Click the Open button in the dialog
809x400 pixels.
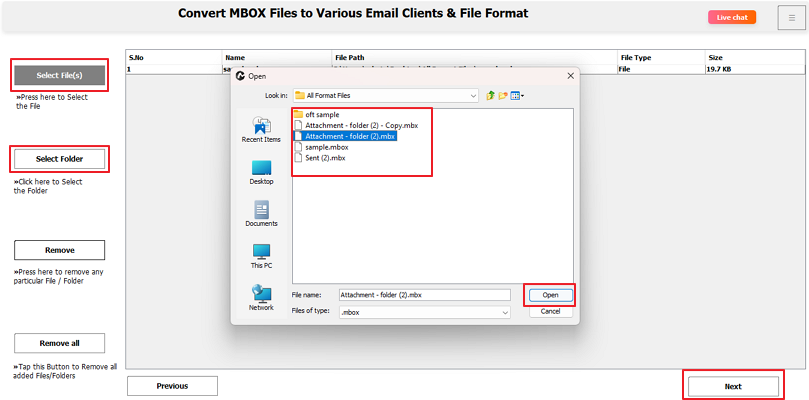(550, 295)
